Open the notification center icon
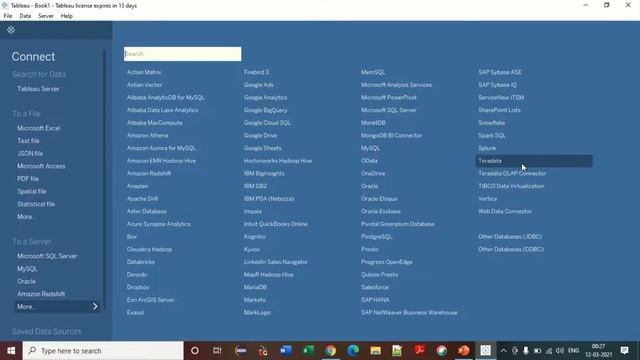Viewport: 640px width, 360px height. (624, 351)
